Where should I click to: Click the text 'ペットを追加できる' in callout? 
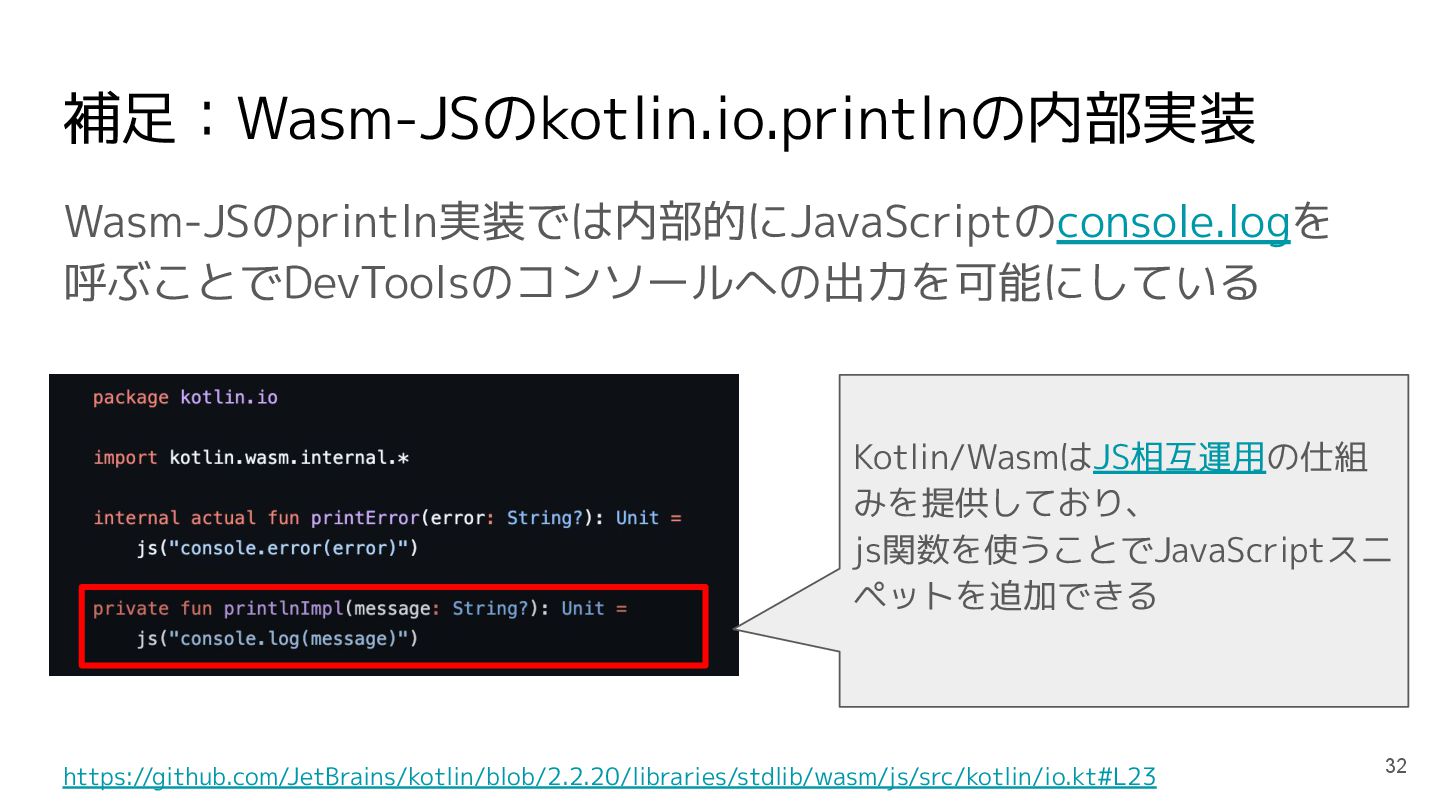pyautogui.click(x=1005, y=596)
